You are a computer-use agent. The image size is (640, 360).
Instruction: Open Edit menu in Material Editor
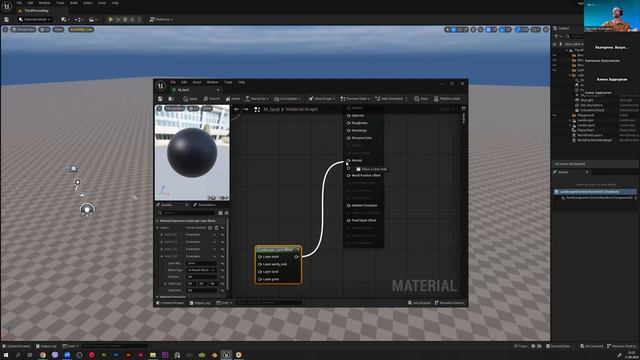pos(184,82)
